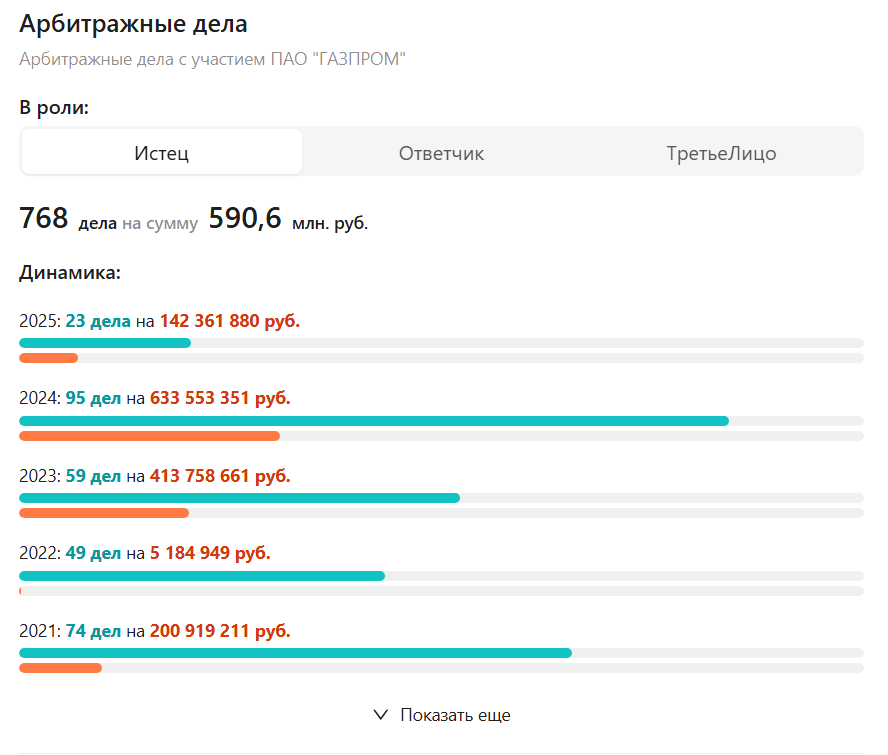Click the 200 919 211 руб. amount
Image resolution: width=888 pixels, height=755 pixels.
pos(220,631)
